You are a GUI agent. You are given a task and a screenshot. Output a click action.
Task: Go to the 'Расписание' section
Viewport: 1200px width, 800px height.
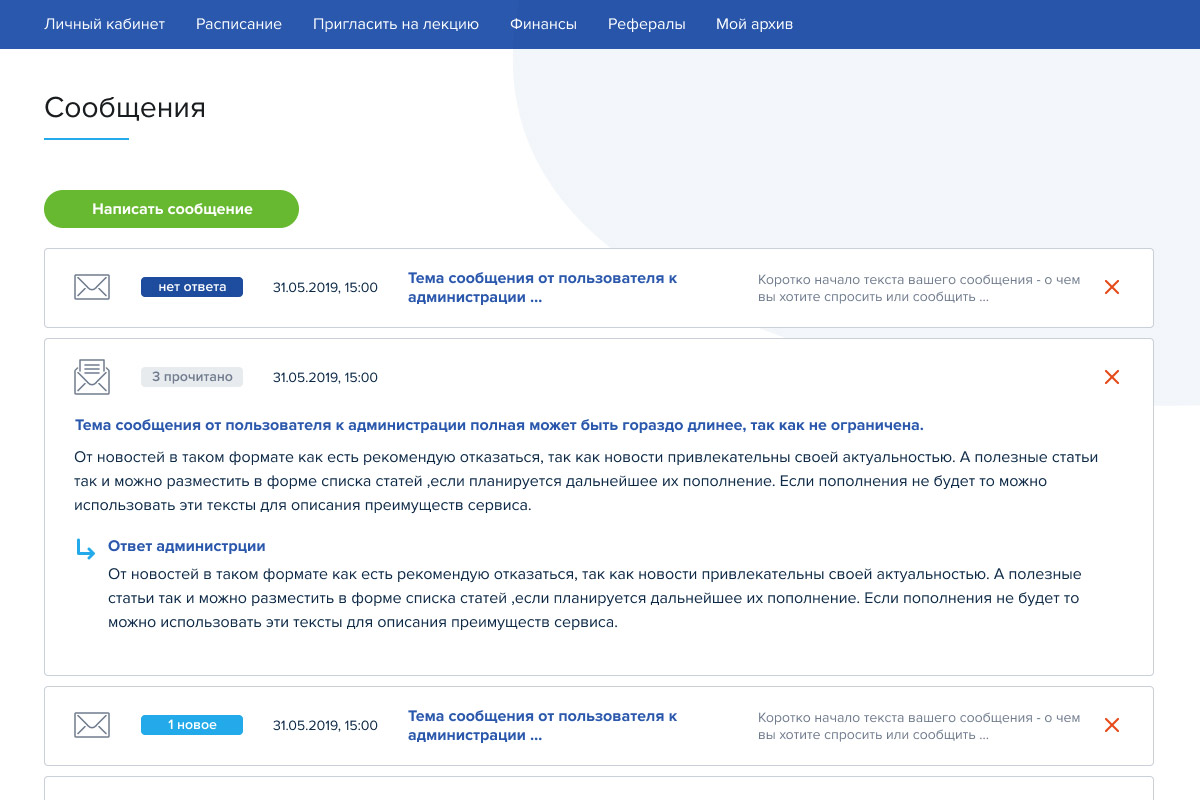[x=239, y=24]
